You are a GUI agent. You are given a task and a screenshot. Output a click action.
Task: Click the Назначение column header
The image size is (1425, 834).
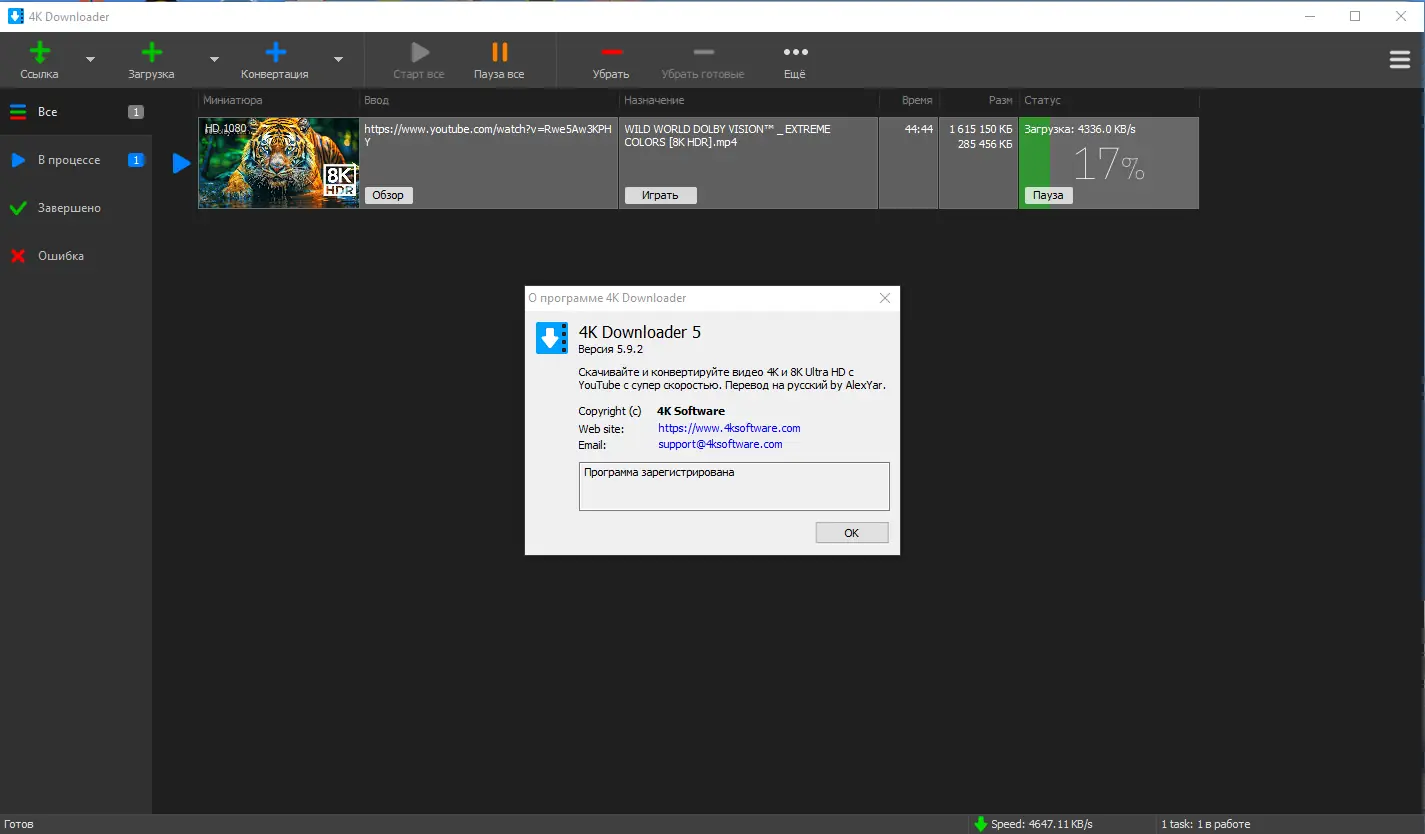[654, 100]
